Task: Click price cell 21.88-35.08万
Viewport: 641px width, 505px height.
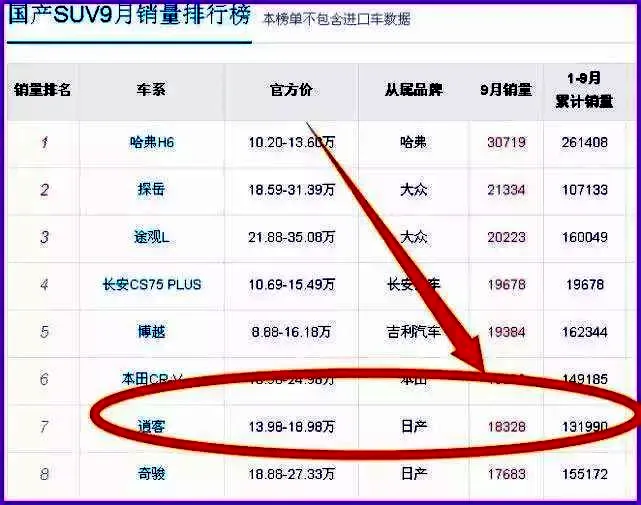Action: [291, 237]
